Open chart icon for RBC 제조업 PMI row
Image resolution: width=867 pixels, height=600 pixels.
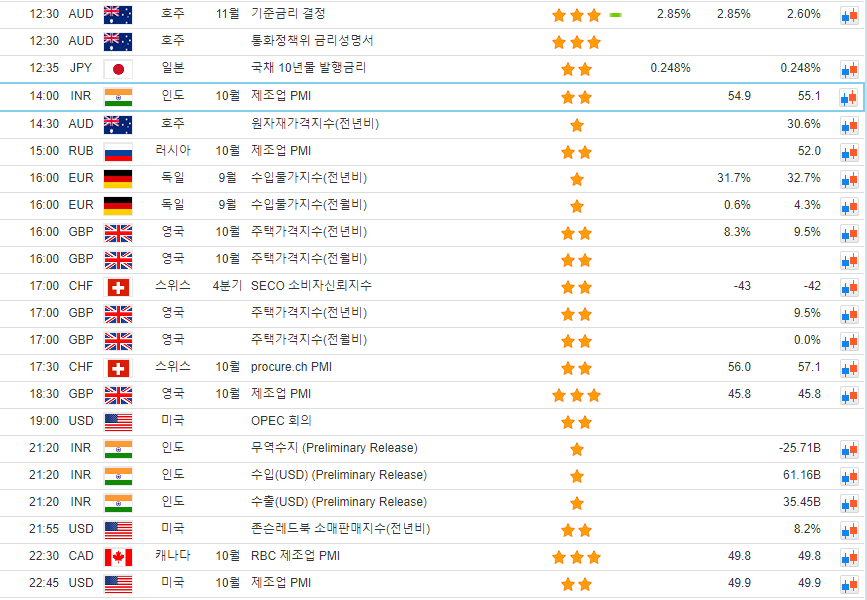coord(849,557)
